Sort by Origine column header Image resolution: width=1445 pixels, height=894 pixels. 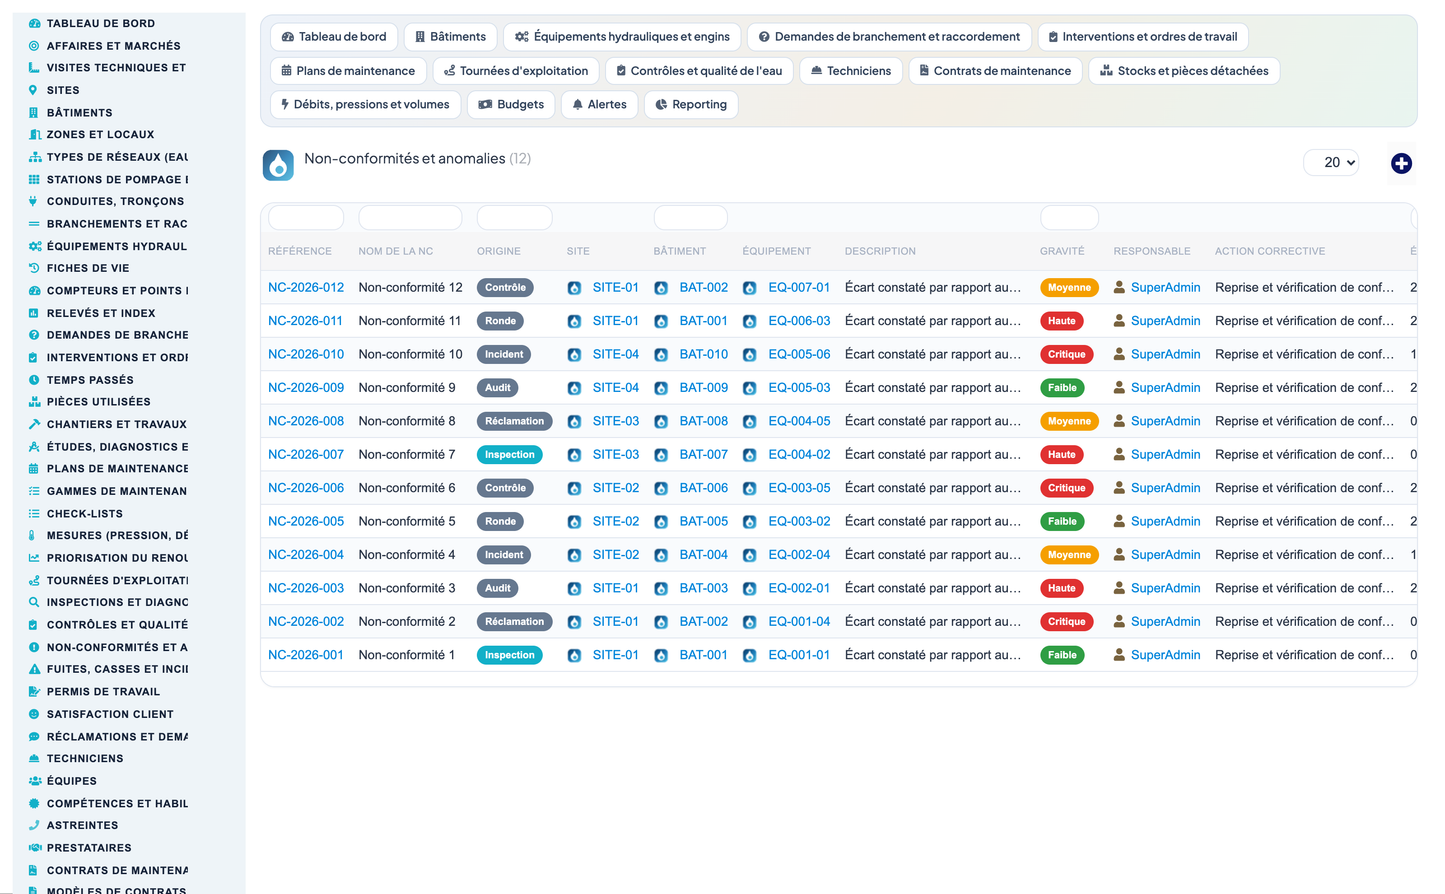[x=498, y=251]
